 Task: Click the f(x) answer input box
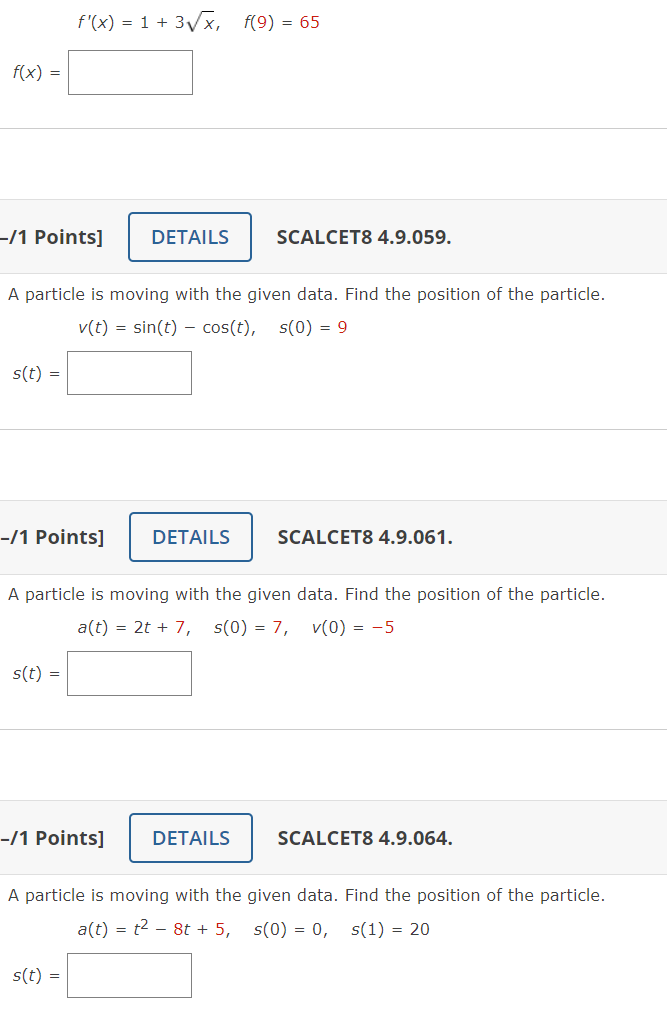point(130,72)
